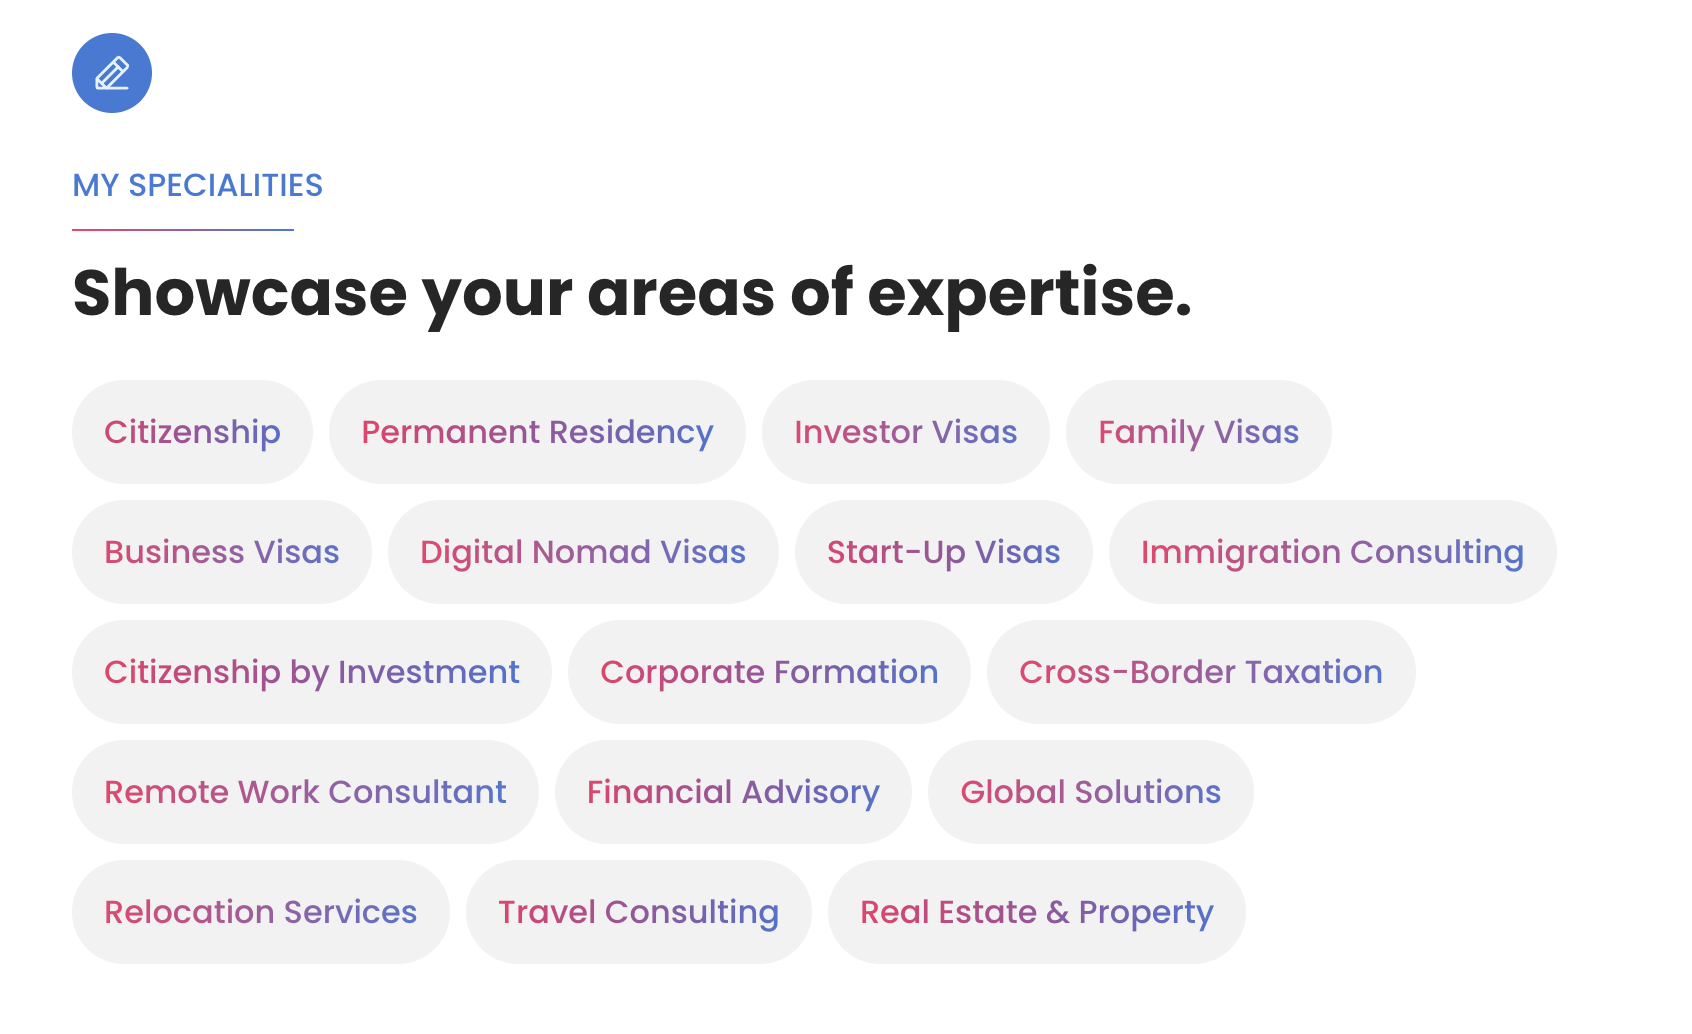Click the Remote Work Consultant chip
The height and width of the screenshot is (1034, 1692).
tap(305, 792)
